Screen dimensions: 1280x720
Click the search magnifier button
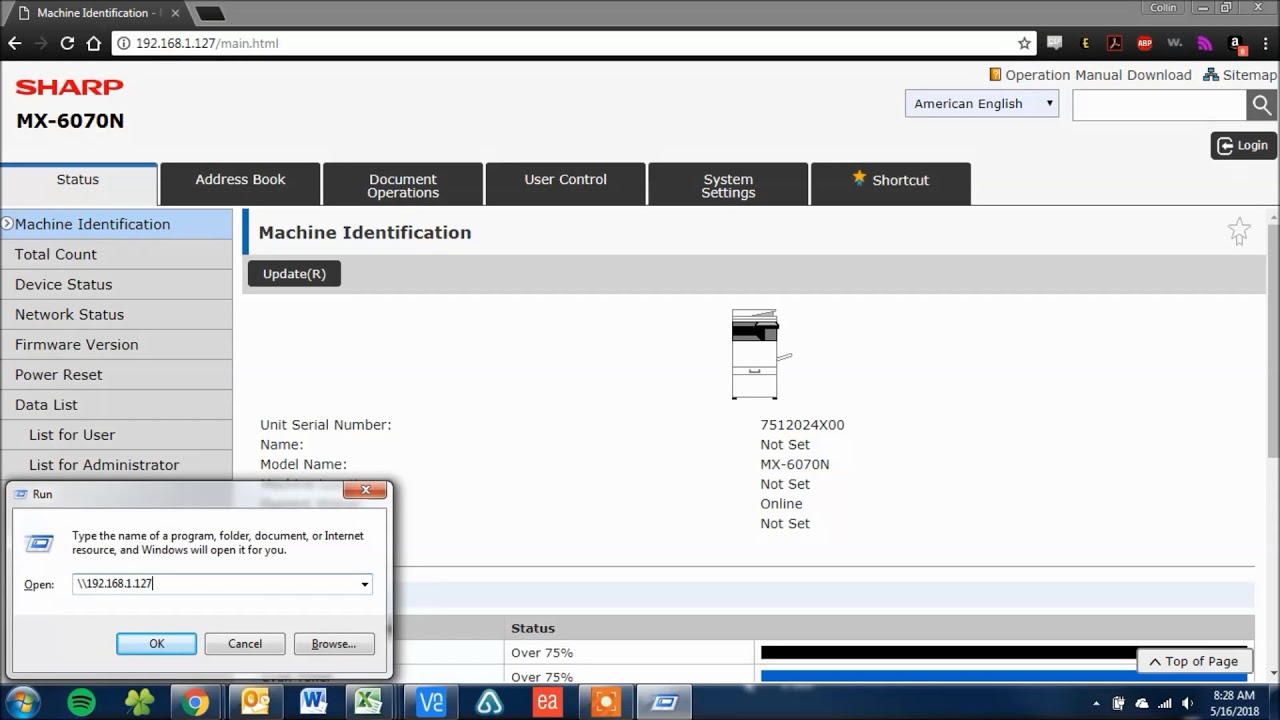1261,104
